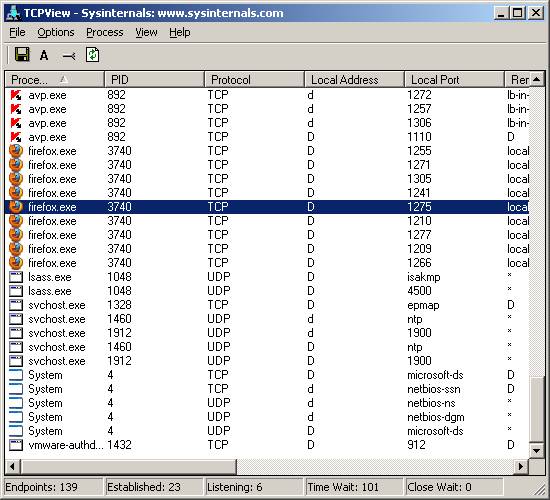This screenshot has height=500, width=550.
Task: Select the lsass.exe isakmp row icon
Action: click(16, 277)
